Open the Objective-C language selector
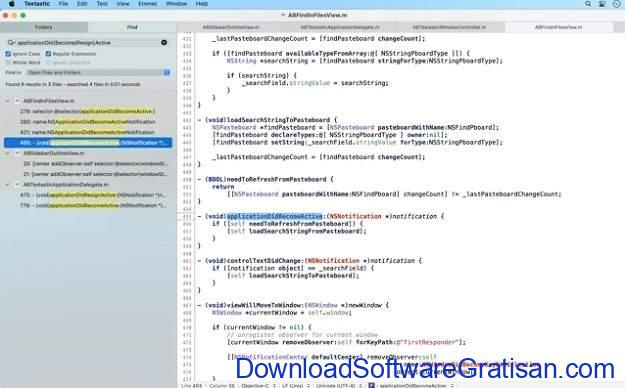This screenshot has width=625, height=388. pos(256,386)
